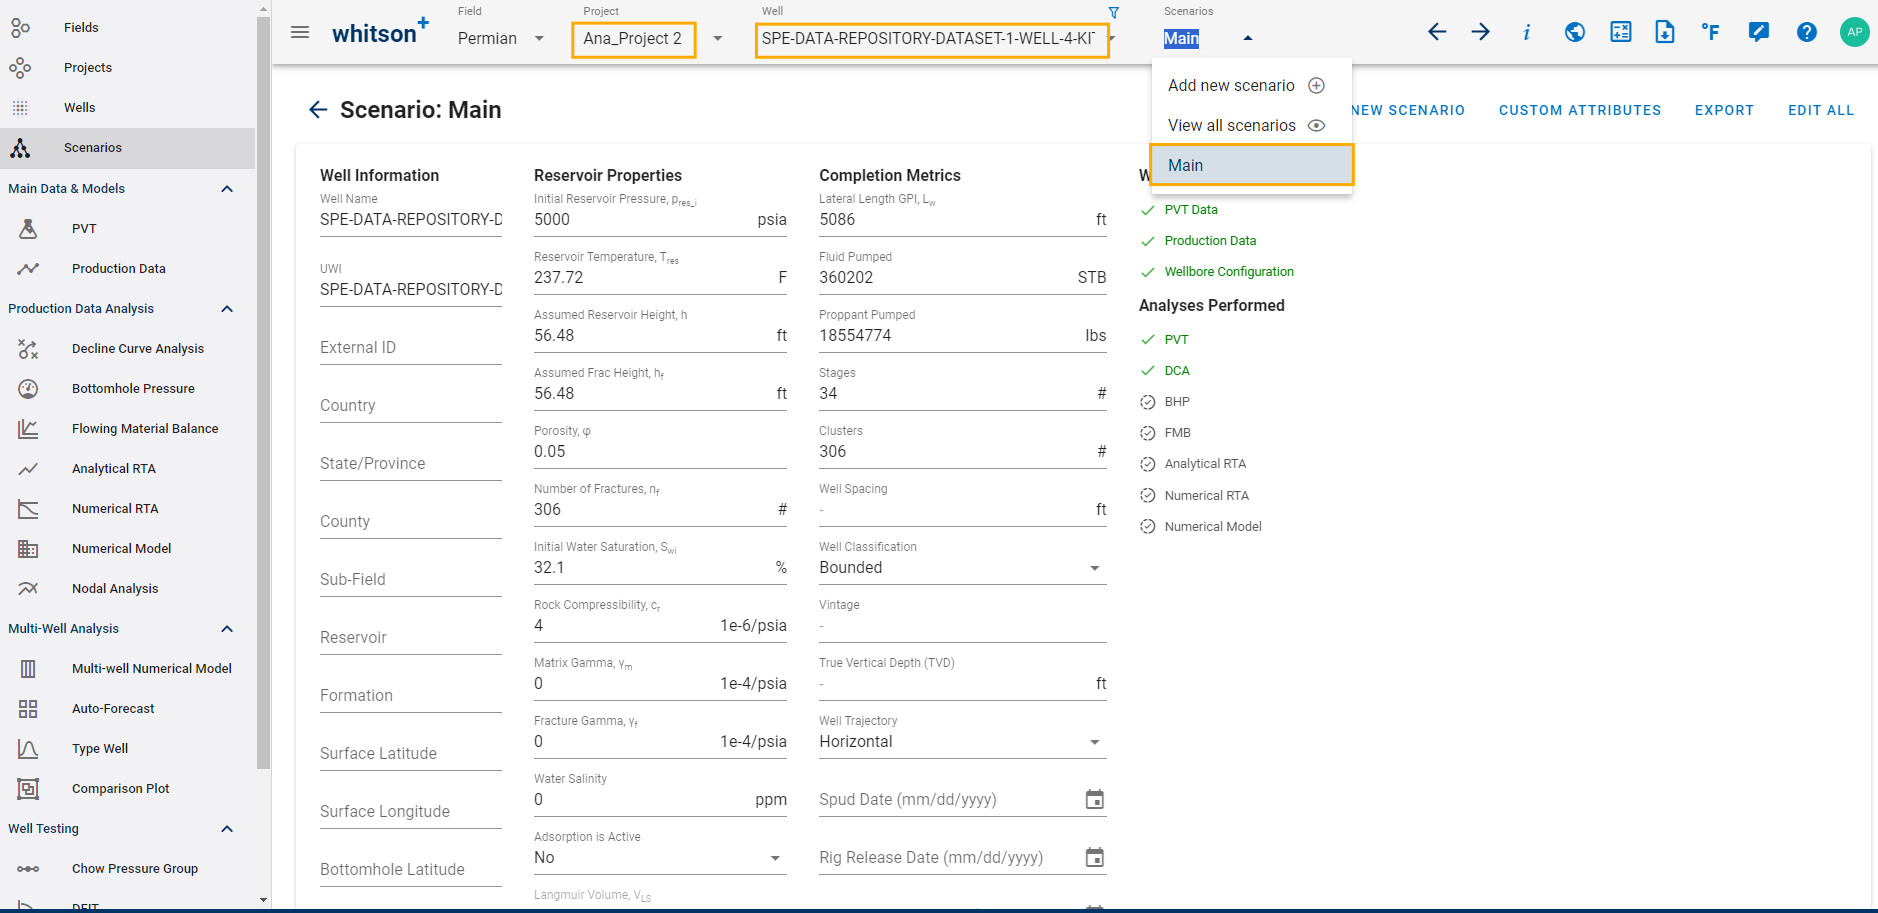Screen dimensions: 1878x913
Task: Collapse the Multi-Well Analysis section
Action: pos(227,629)
